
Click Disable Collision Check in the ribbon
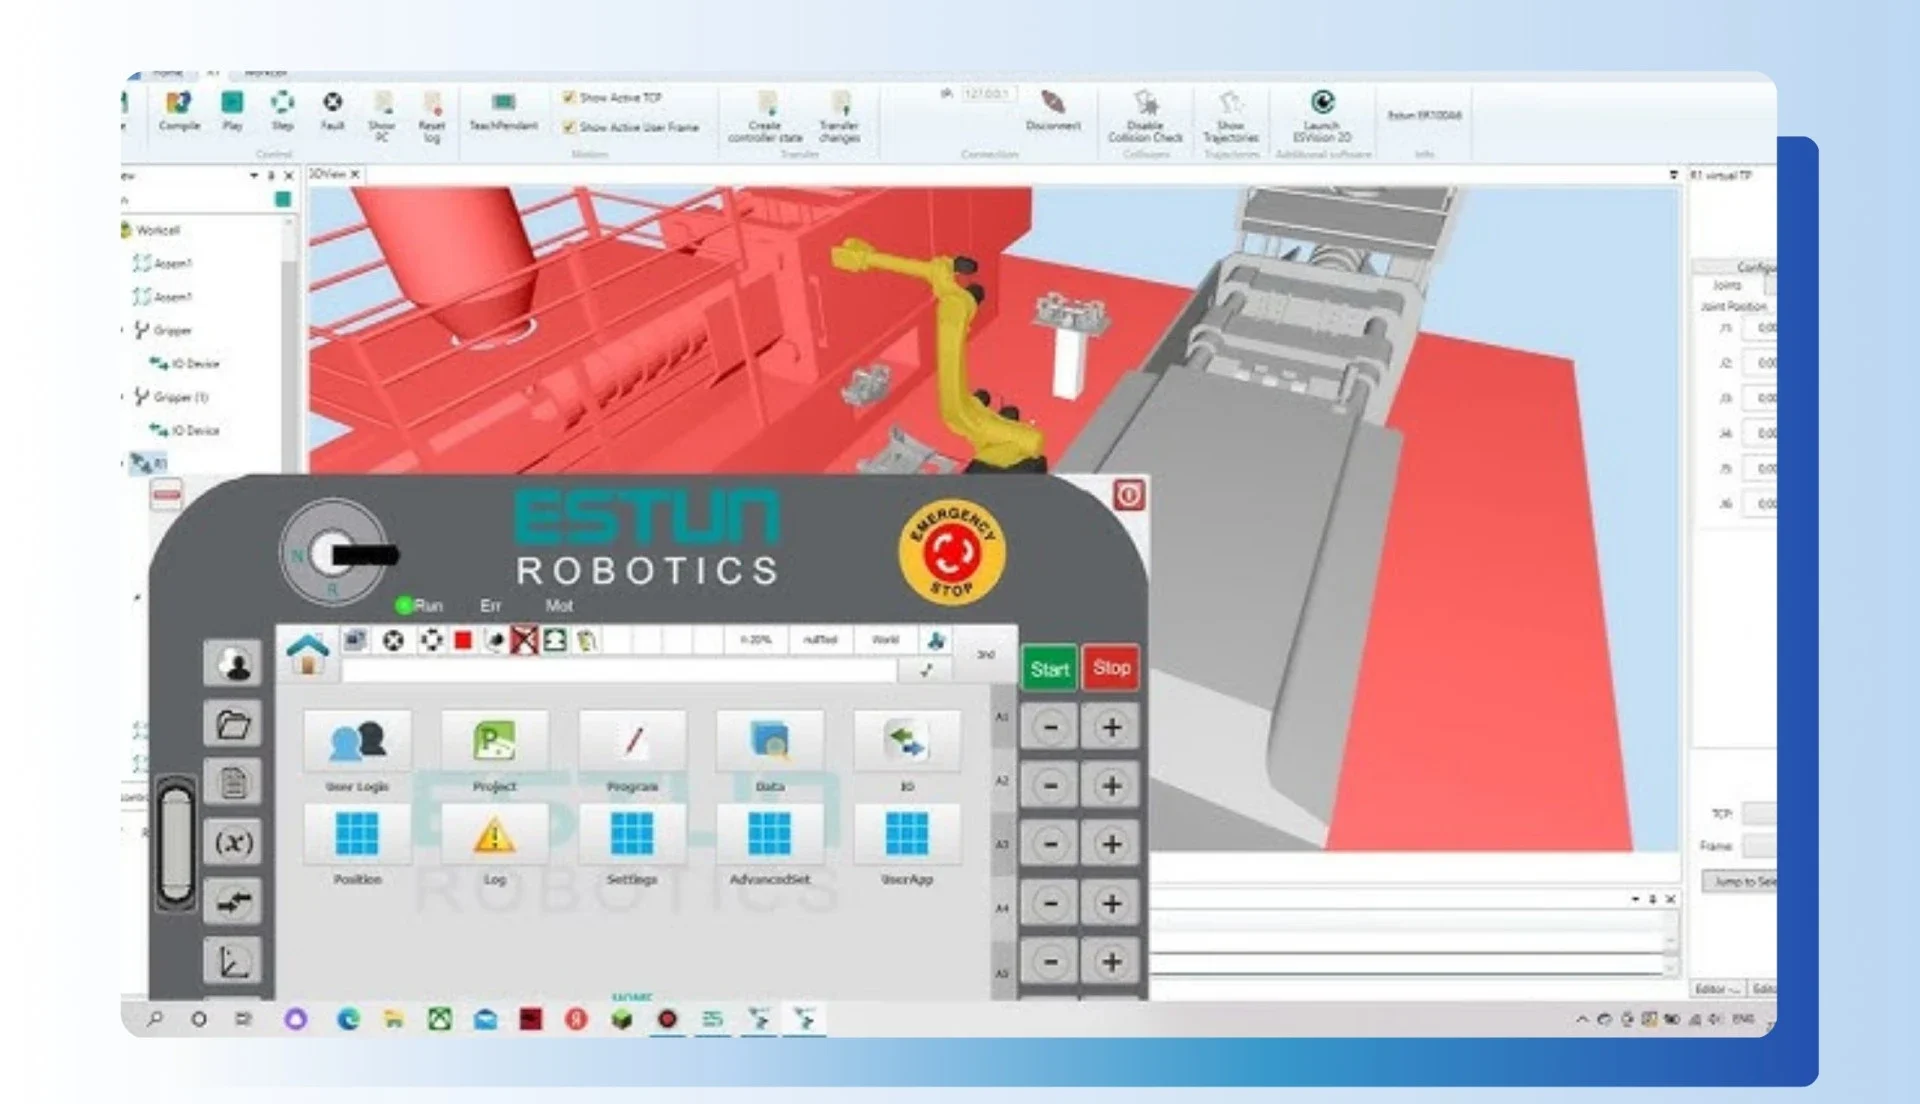pos(1145,117)
